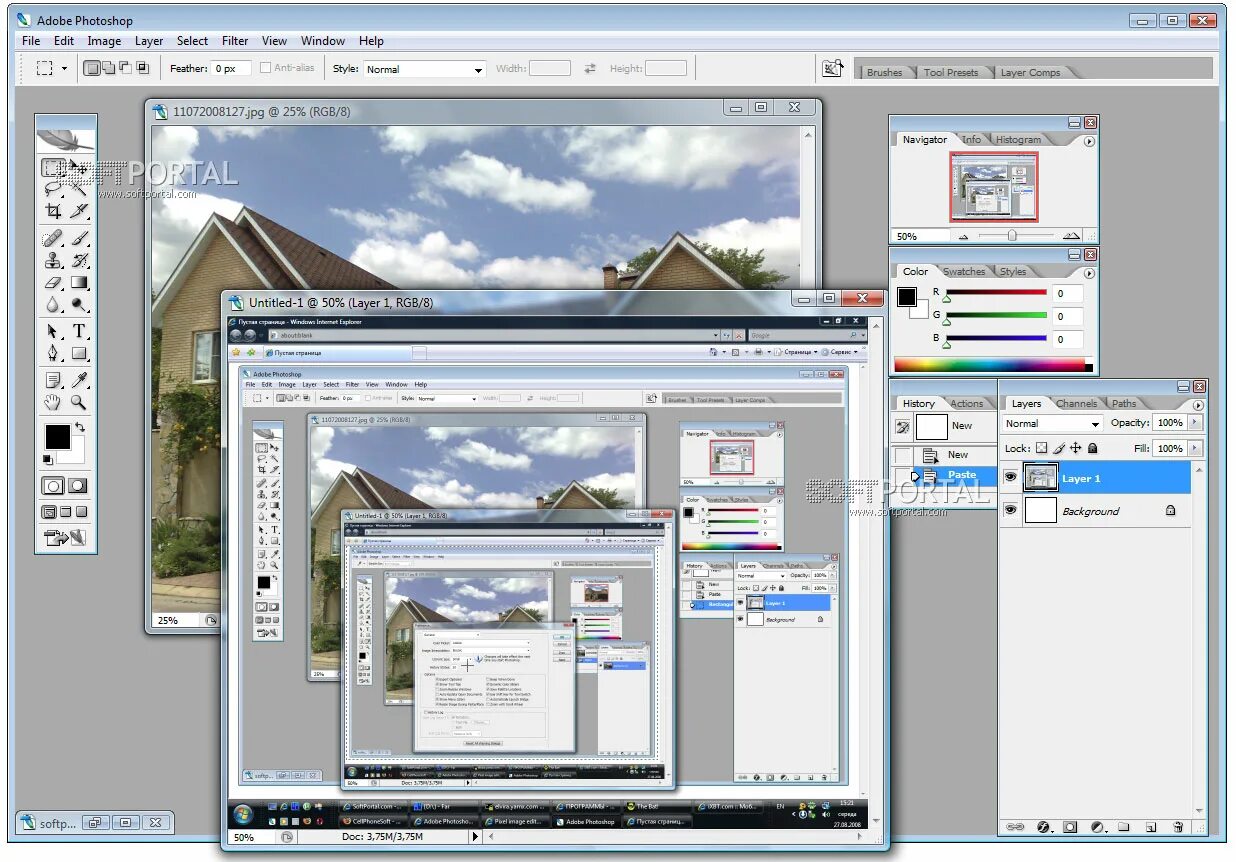Viewport: 1236px width, 862px height.
Task: Select the Rectangular Marquee tool
Action: click(x=52, y=167)
